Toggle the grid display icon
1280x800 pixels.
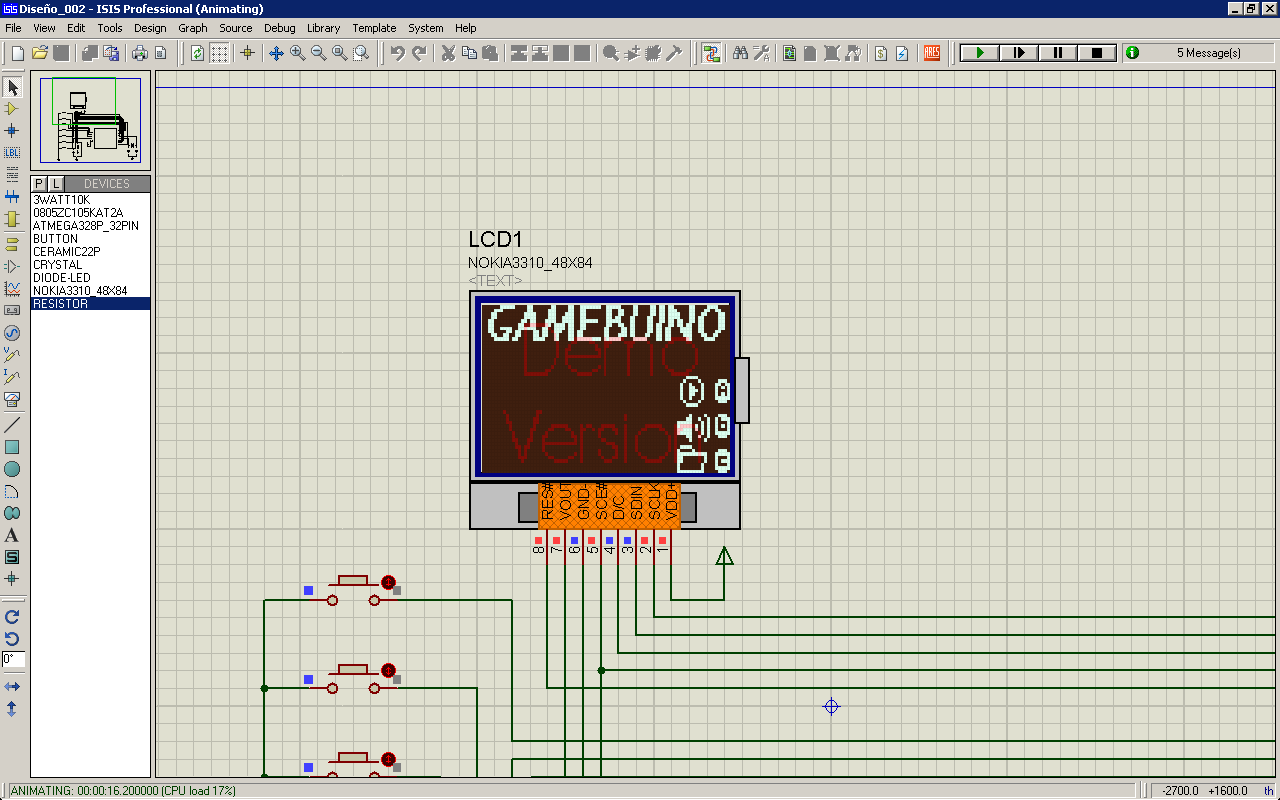(x=219, y=53)
